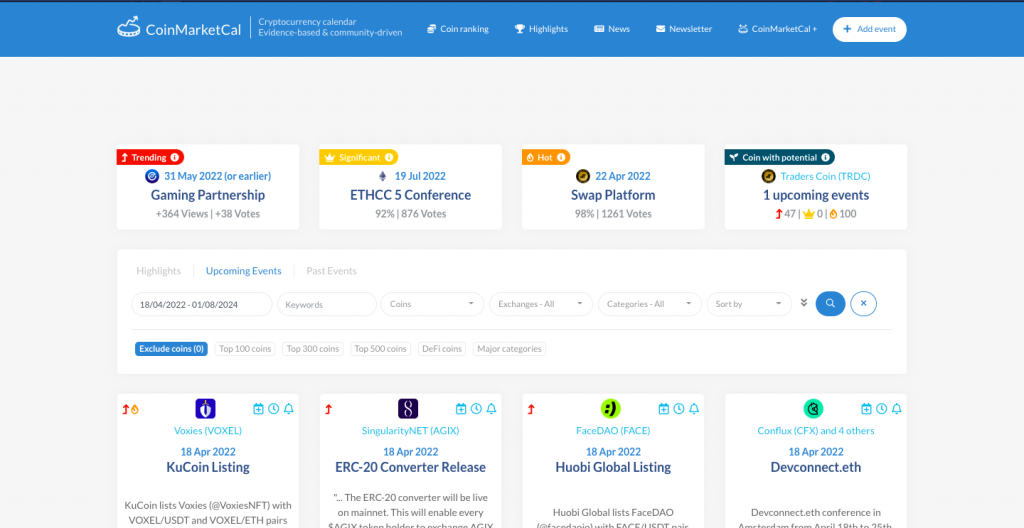Open the Devconnect.eth event
The width and height of the screenshot is (1024, 528).
click(x=816, y=467)
